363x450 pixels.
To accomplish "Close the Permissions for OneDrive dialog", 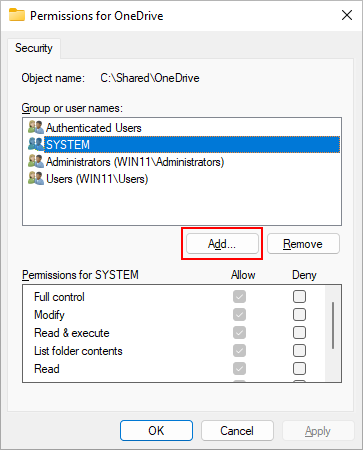I will [x=347, y=15].
